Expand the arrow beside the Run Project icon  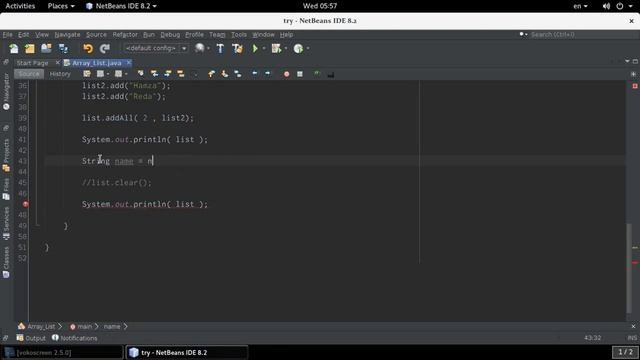264,49
